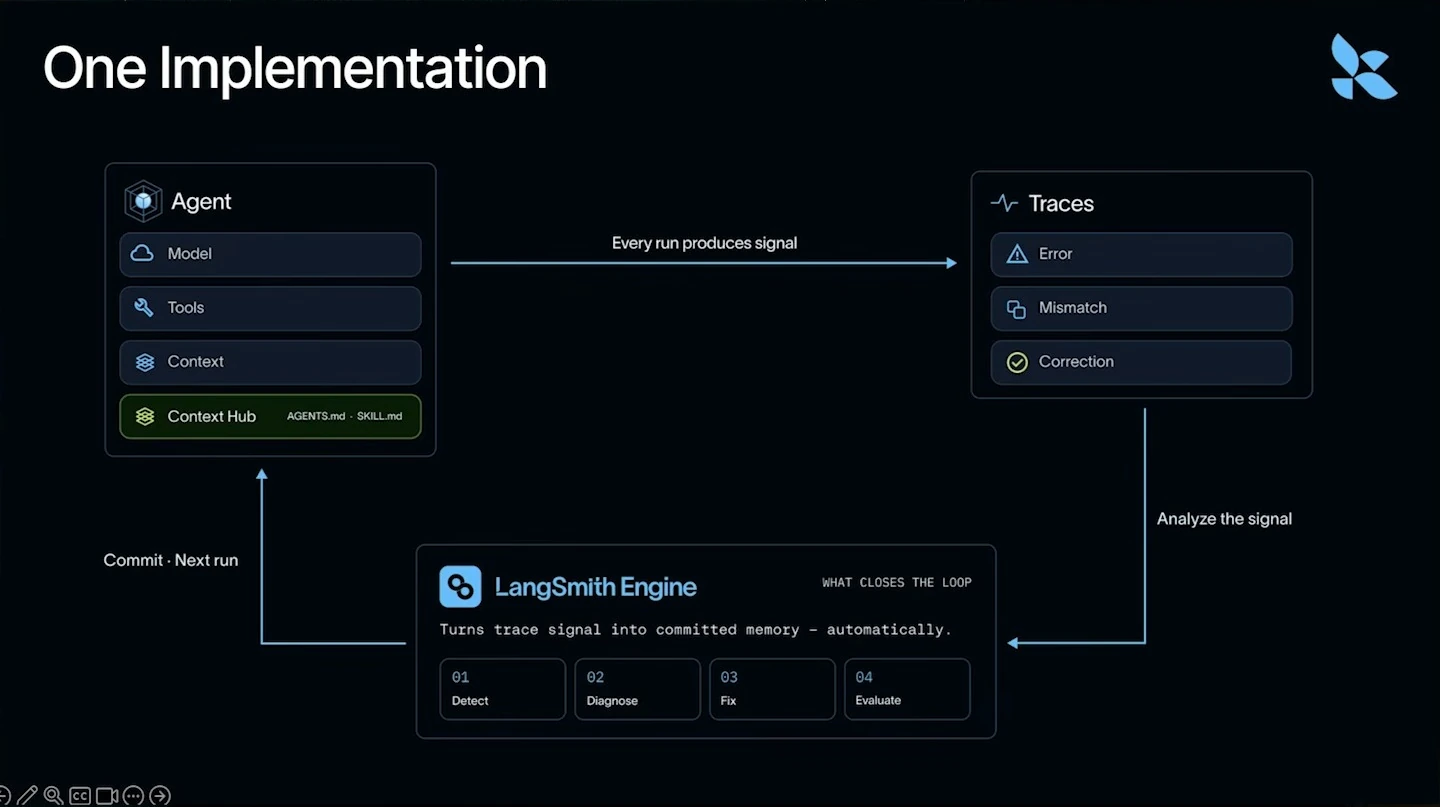Click "WHAT CLOSES THE LOOP" text
1440x807 pixels.
[x=897, y=582]
